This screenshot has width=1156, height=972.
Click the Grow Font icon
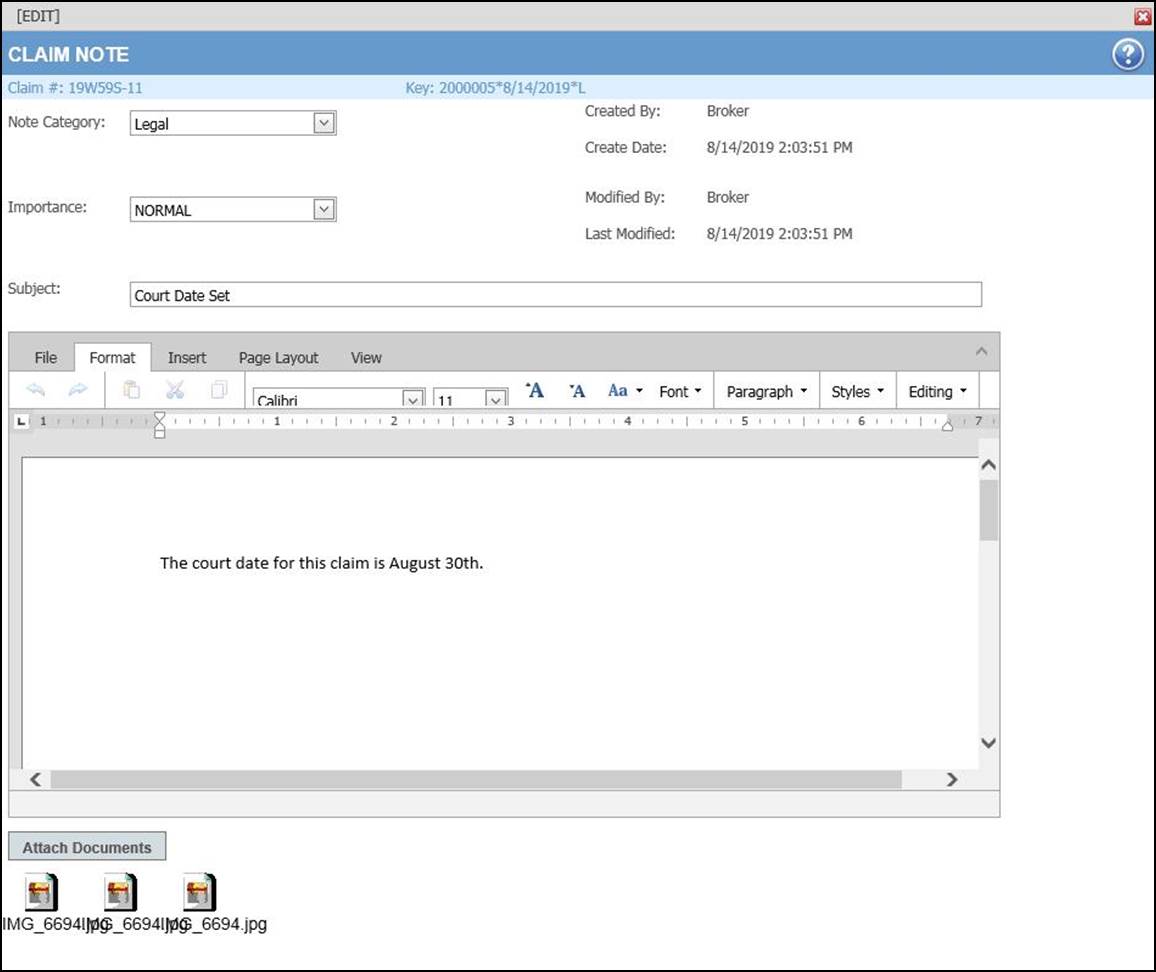click(x=535, y=391)
